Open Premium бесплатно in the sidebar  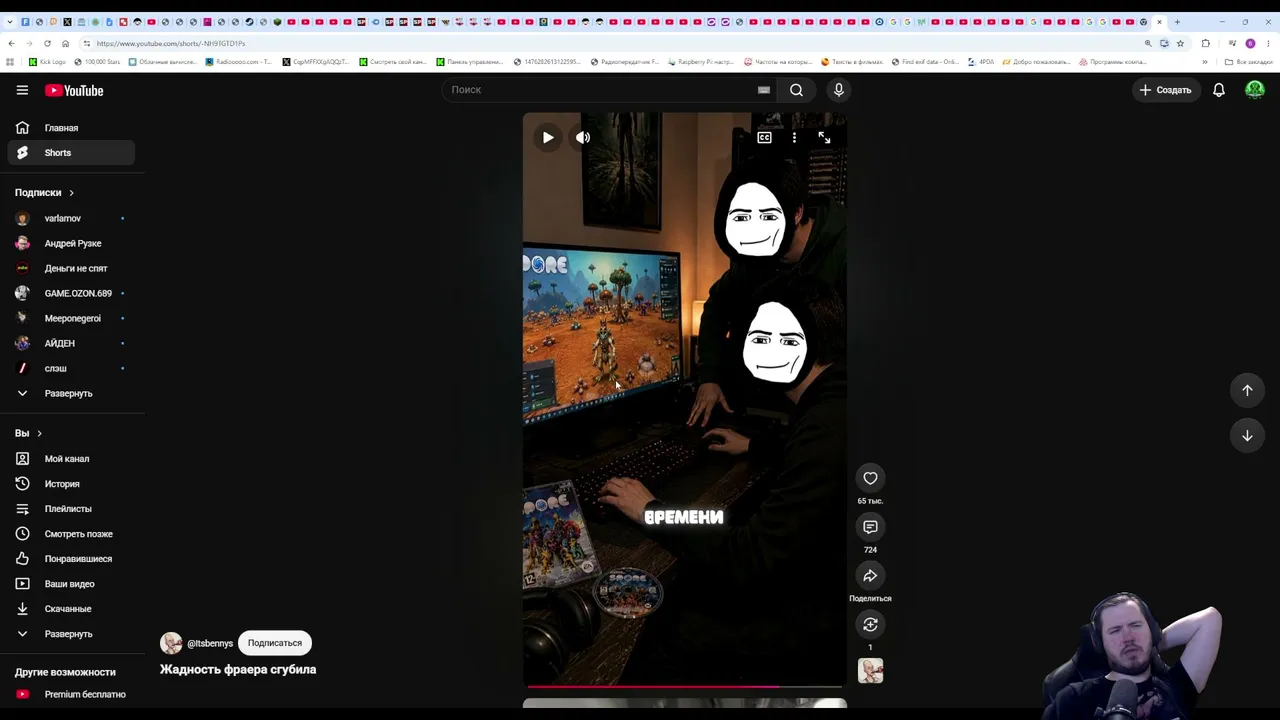(x=70, y=694)
